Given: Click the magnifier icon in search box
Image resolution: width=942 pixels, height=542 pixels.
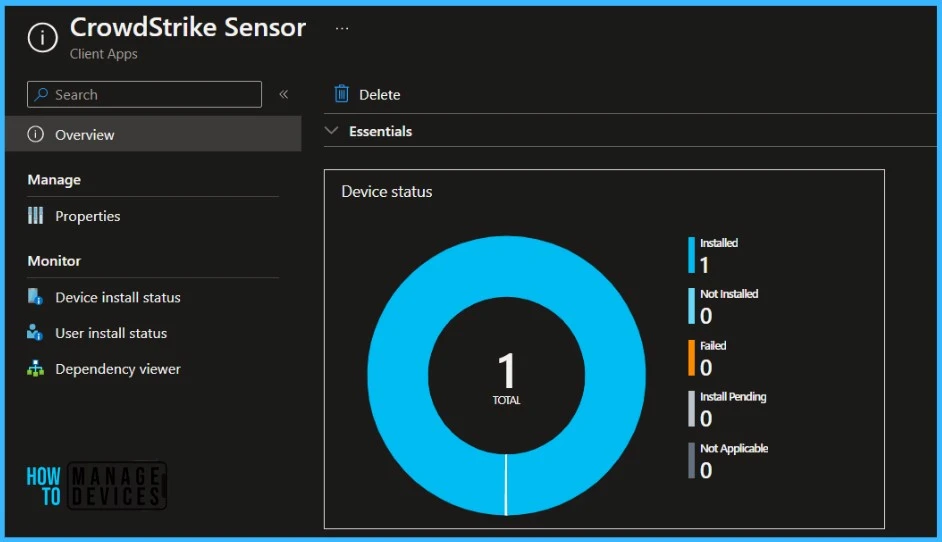Looking at the screenshot, I should click(x=41, y=94).
